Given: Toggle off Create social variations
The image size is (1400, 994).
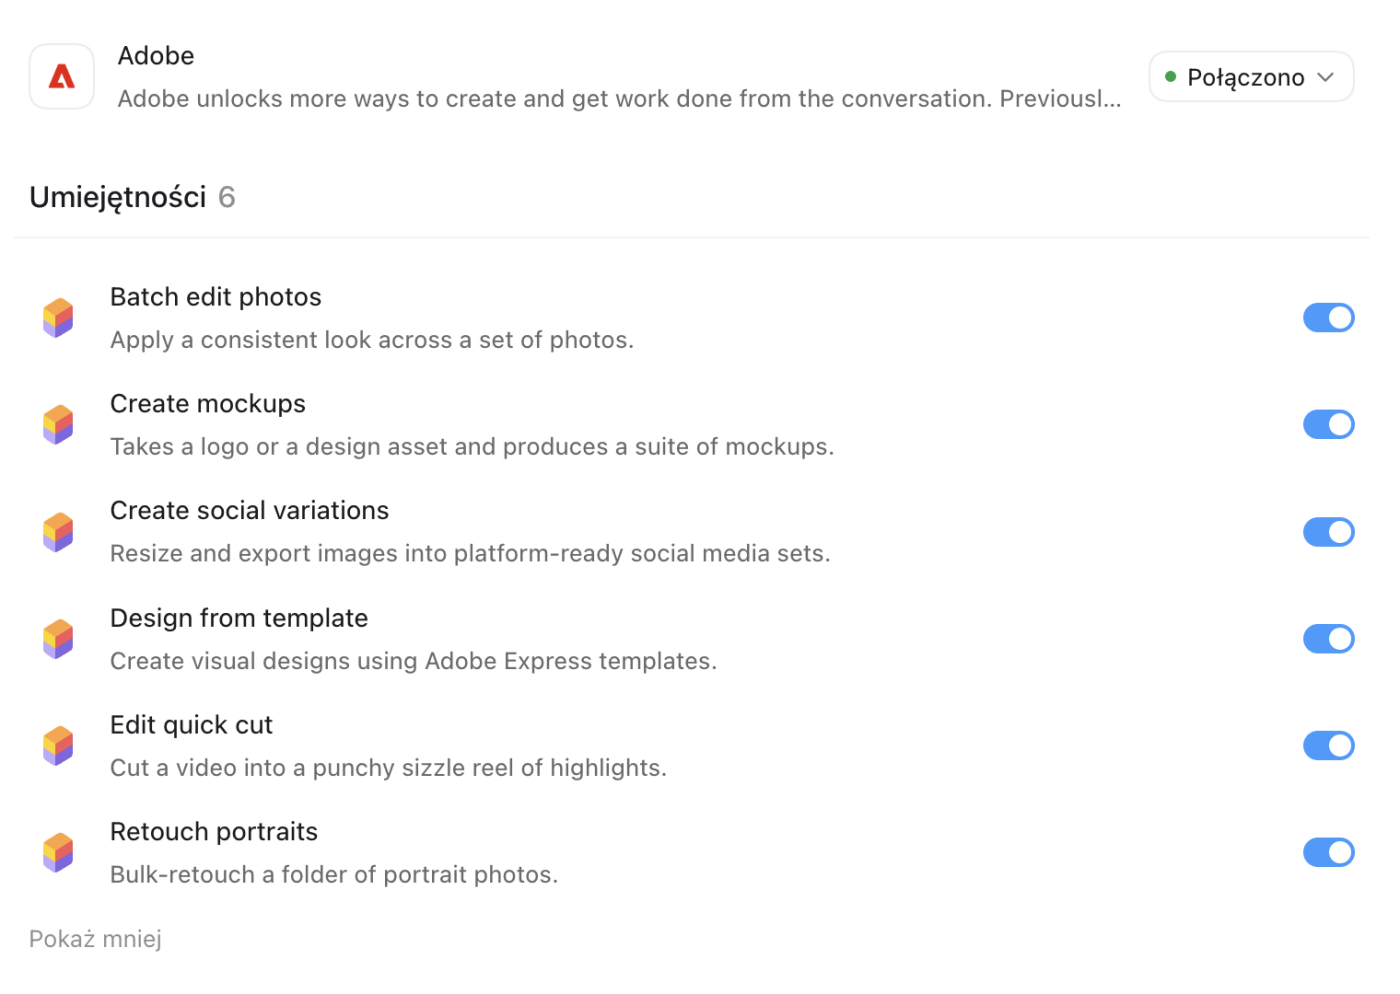Looking at the screenshot, I should tap(1328, 532).
